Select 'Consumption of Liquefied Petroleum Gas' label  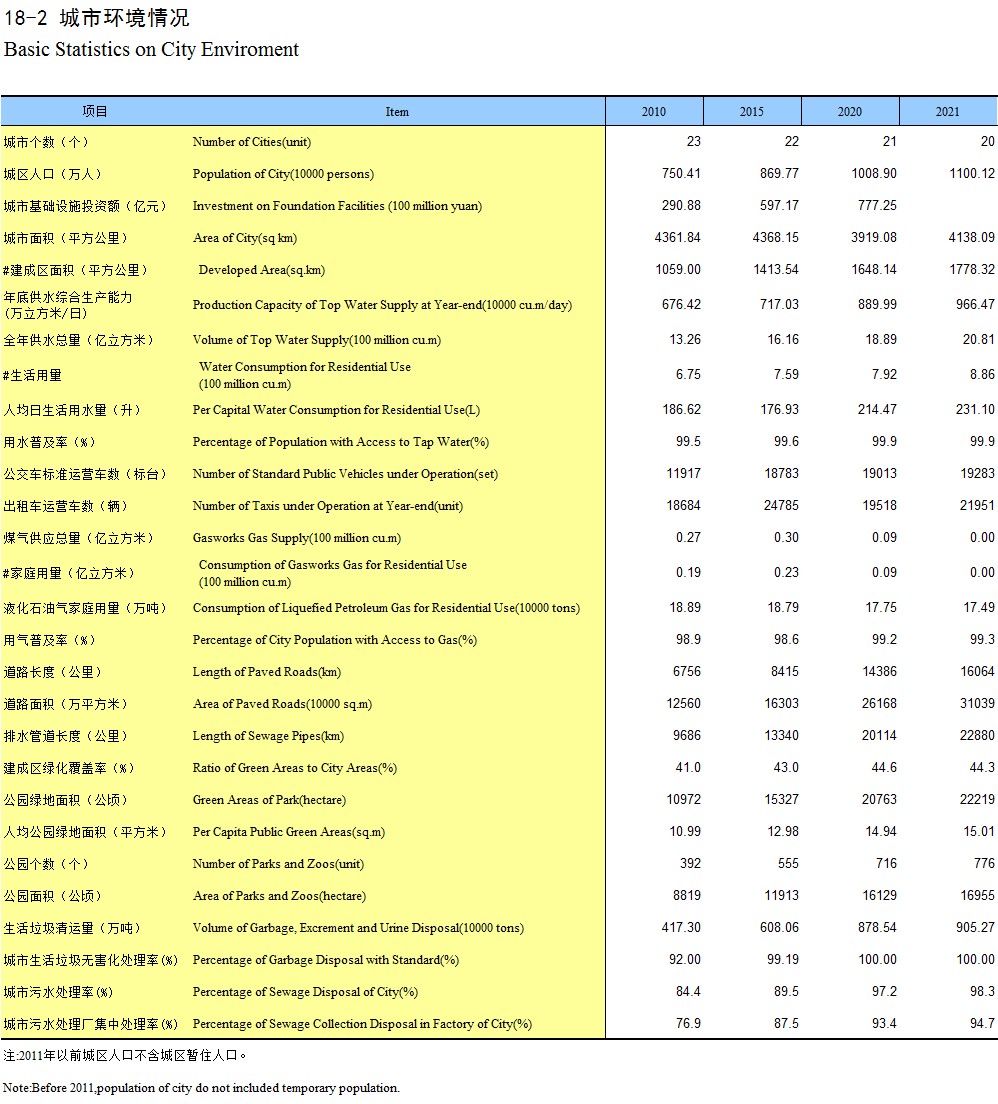point(386,608)
